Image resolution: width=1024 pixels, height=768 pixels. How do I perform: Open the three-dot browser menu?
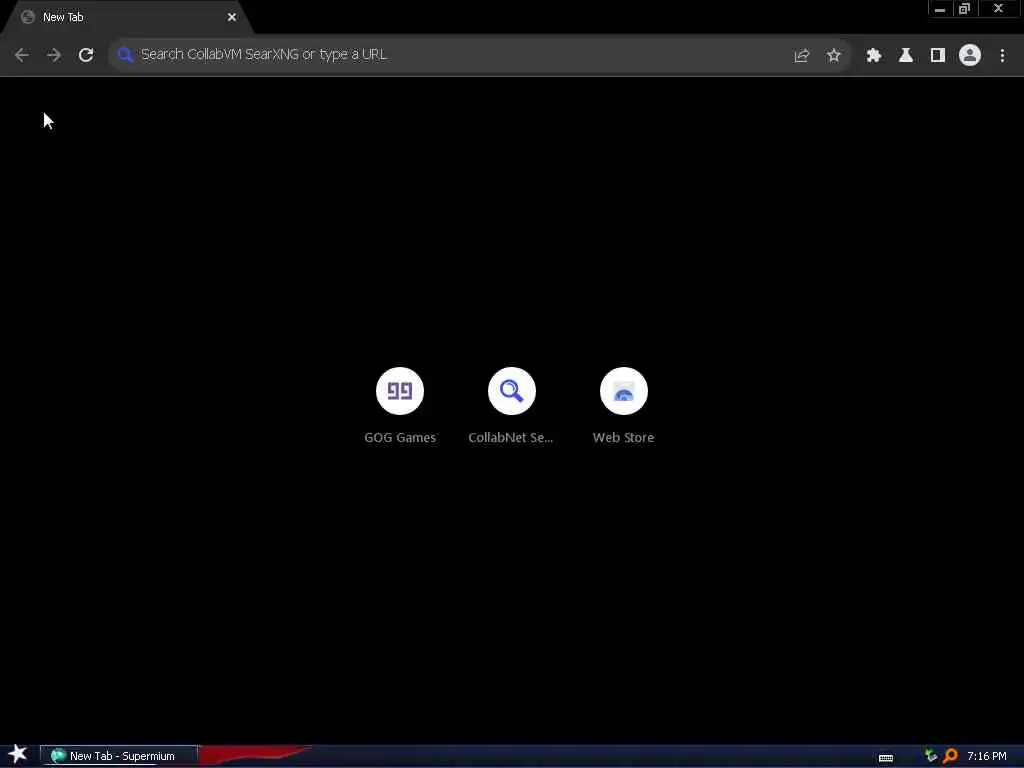click(x=1002, y=56)
